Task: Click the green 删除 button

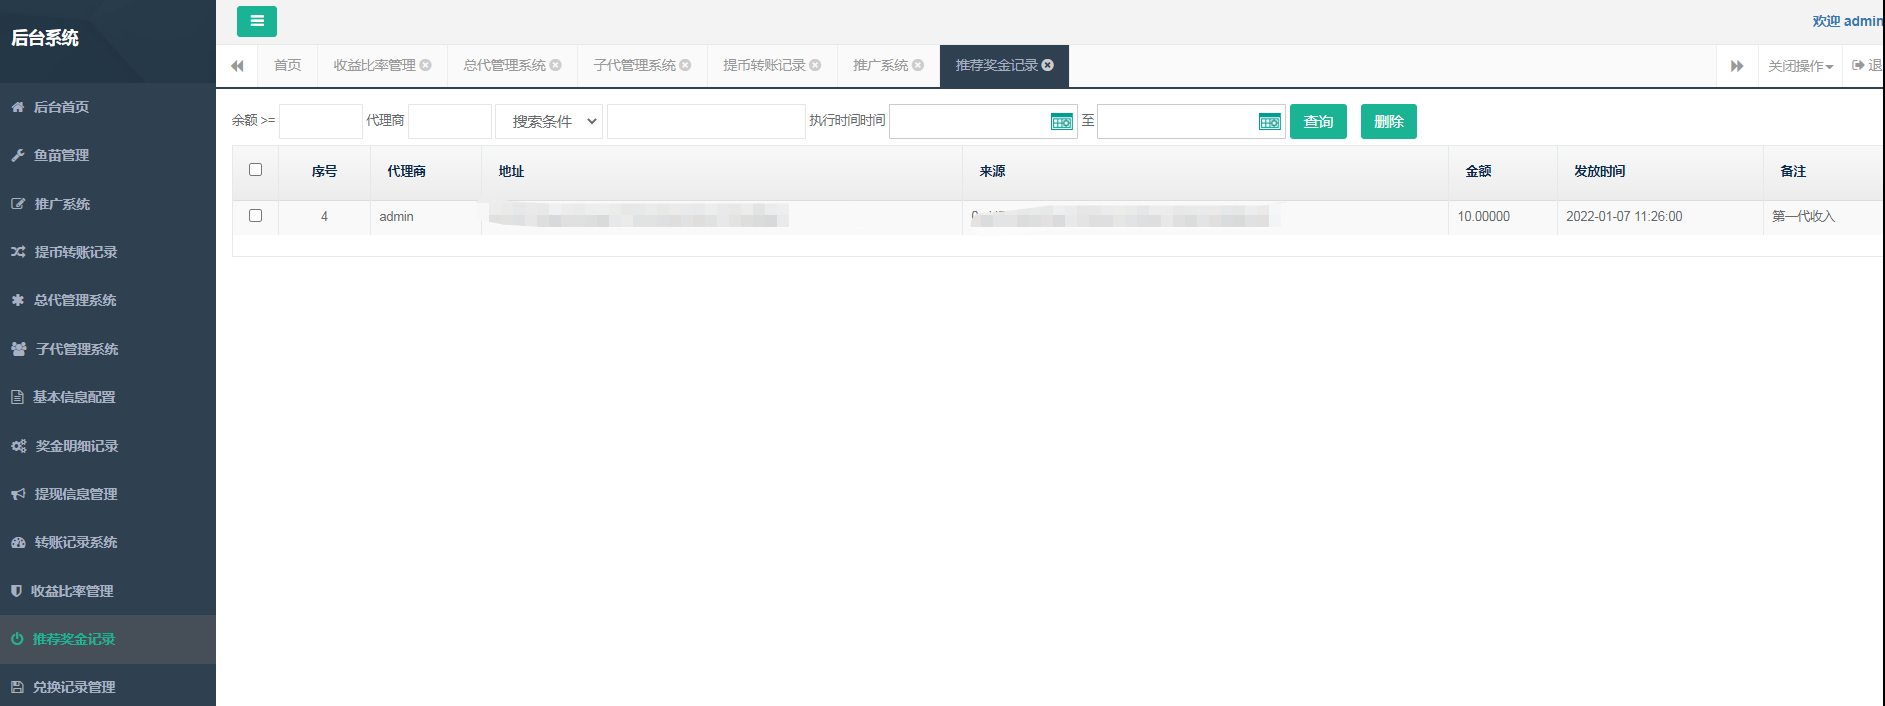Action: click(1388, 122)
